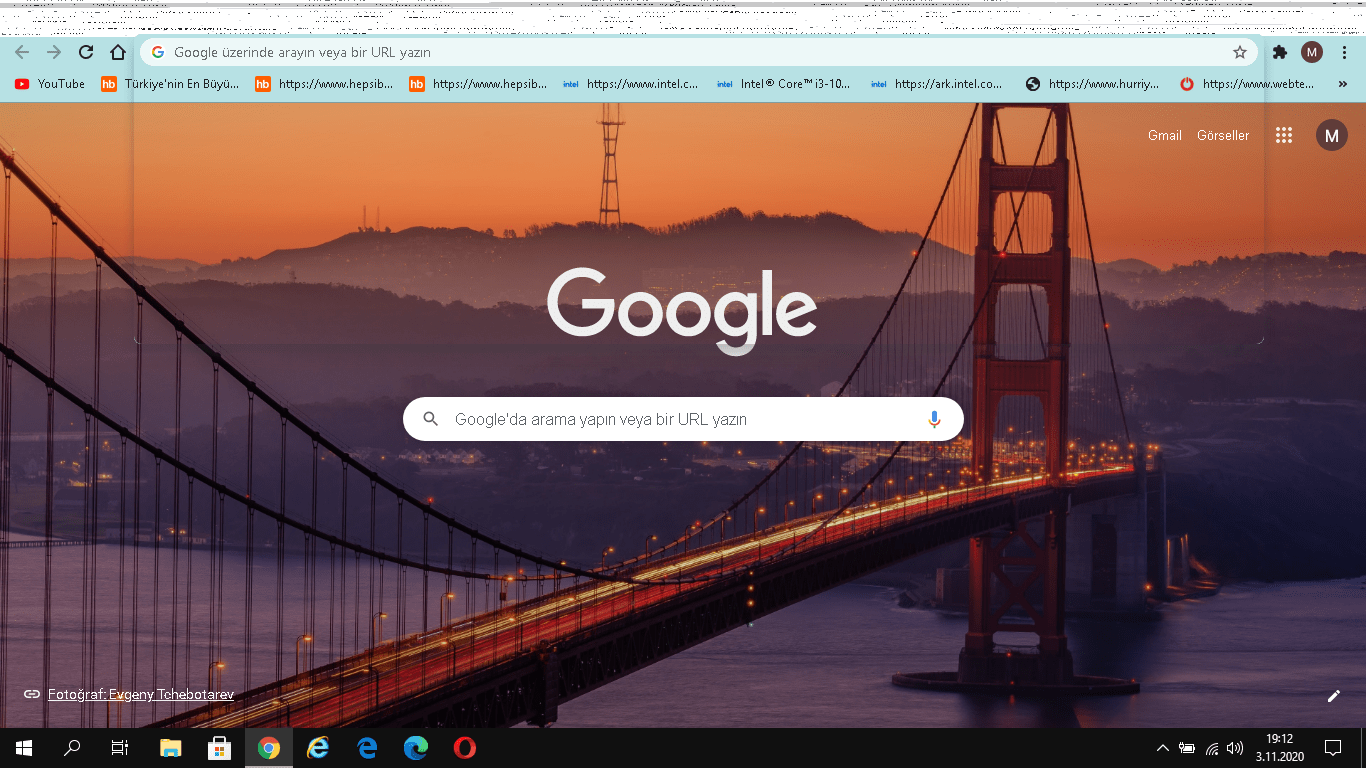Open Microsoft Store from the taskbar

(220, 748)
